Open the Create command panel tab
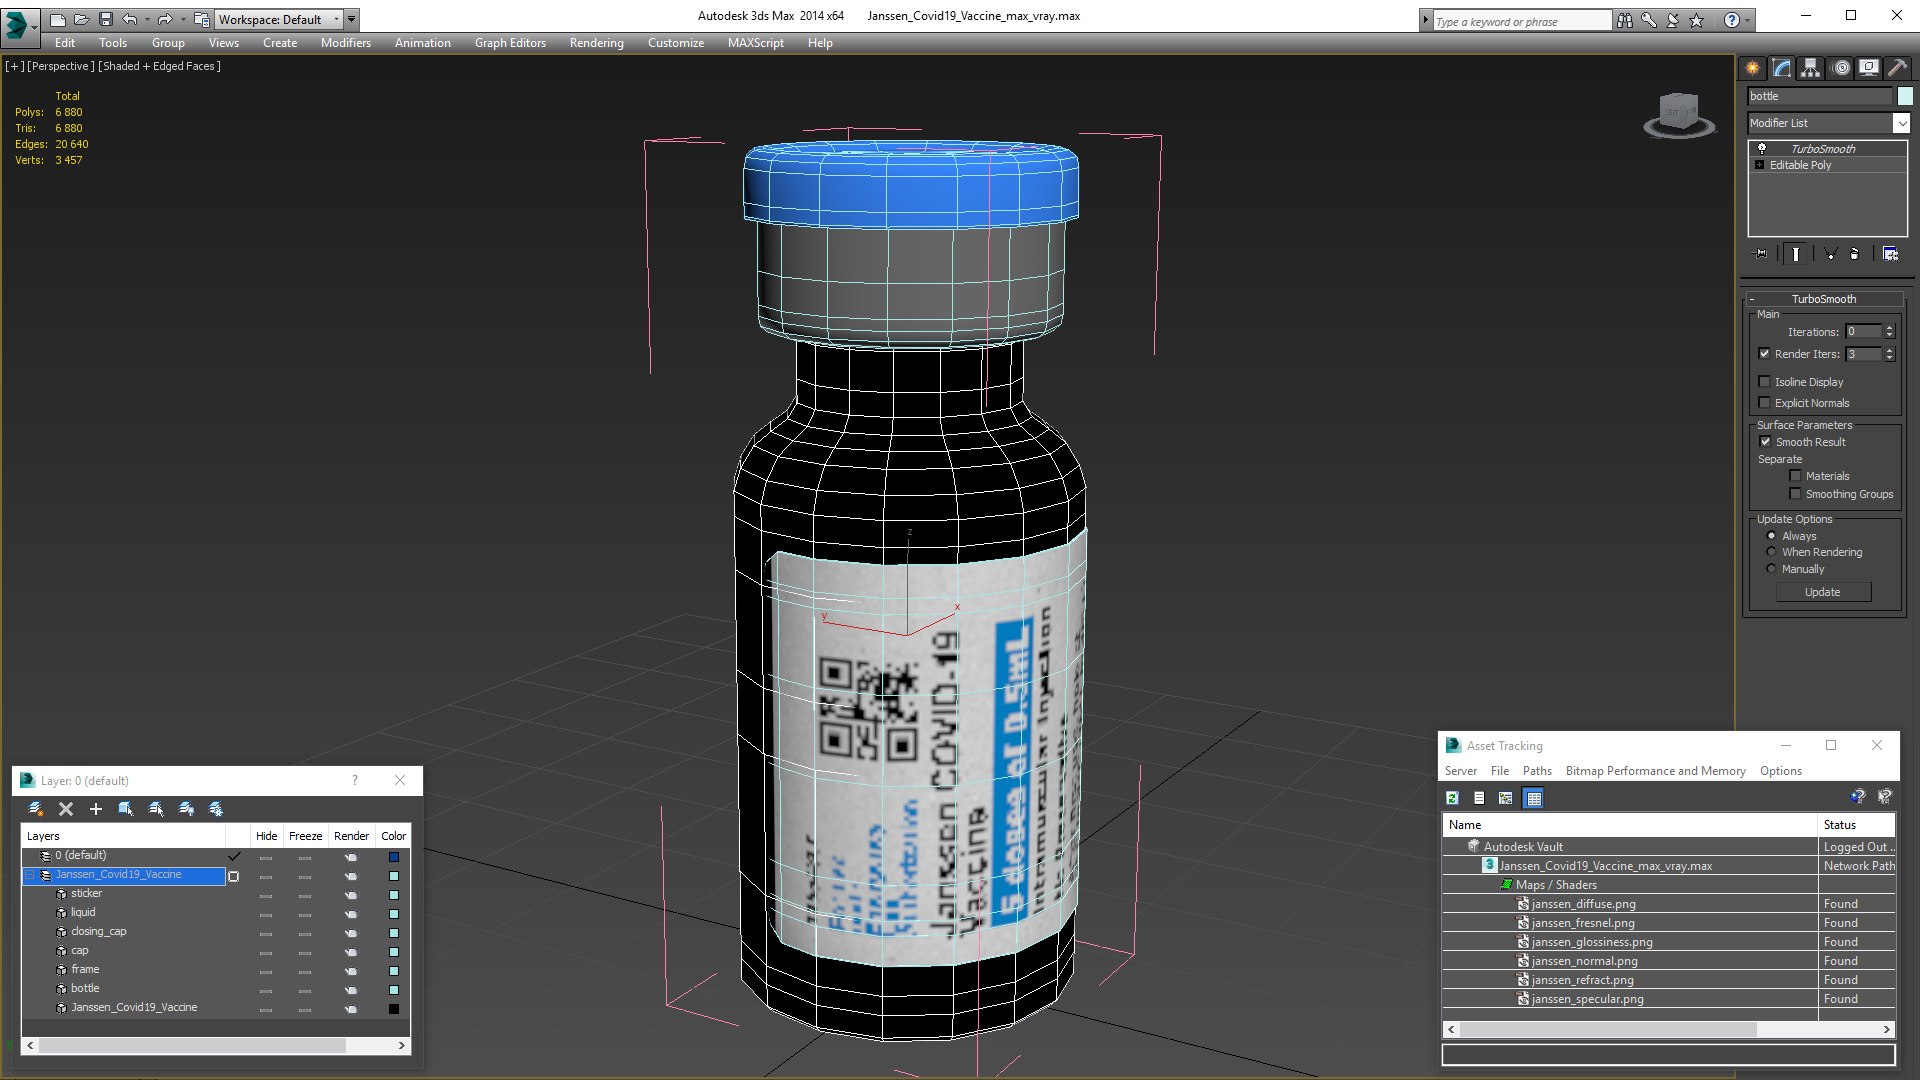Screen dimensions: 1920x1080 1752,68
